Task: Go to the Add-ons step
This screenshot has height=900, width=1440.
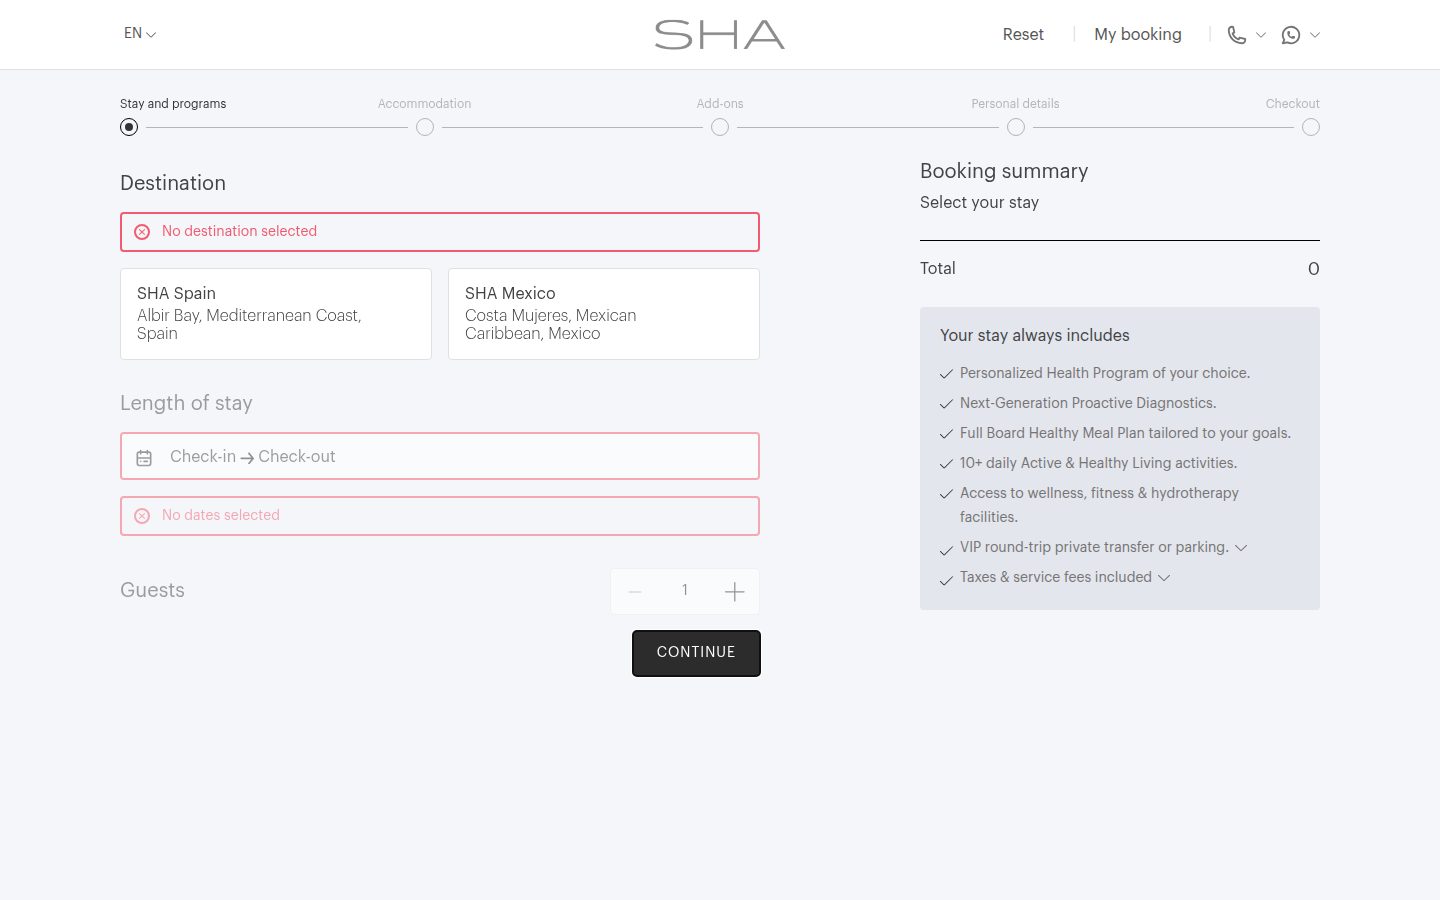Action: tap(720, 103)
